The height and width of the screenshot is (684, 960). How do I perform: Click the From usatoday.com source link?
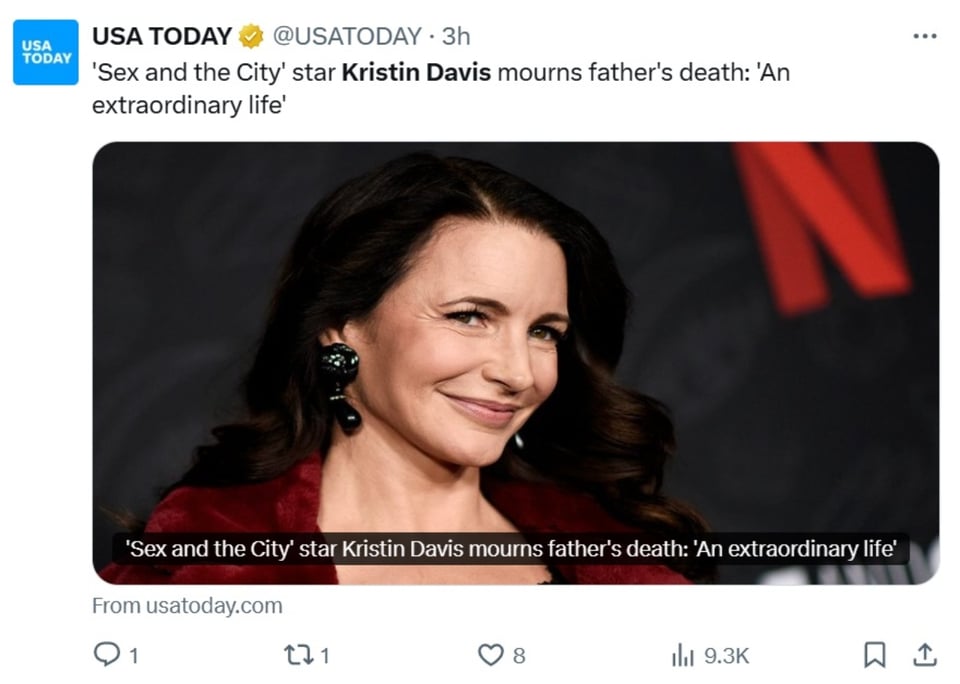[187, 606]
